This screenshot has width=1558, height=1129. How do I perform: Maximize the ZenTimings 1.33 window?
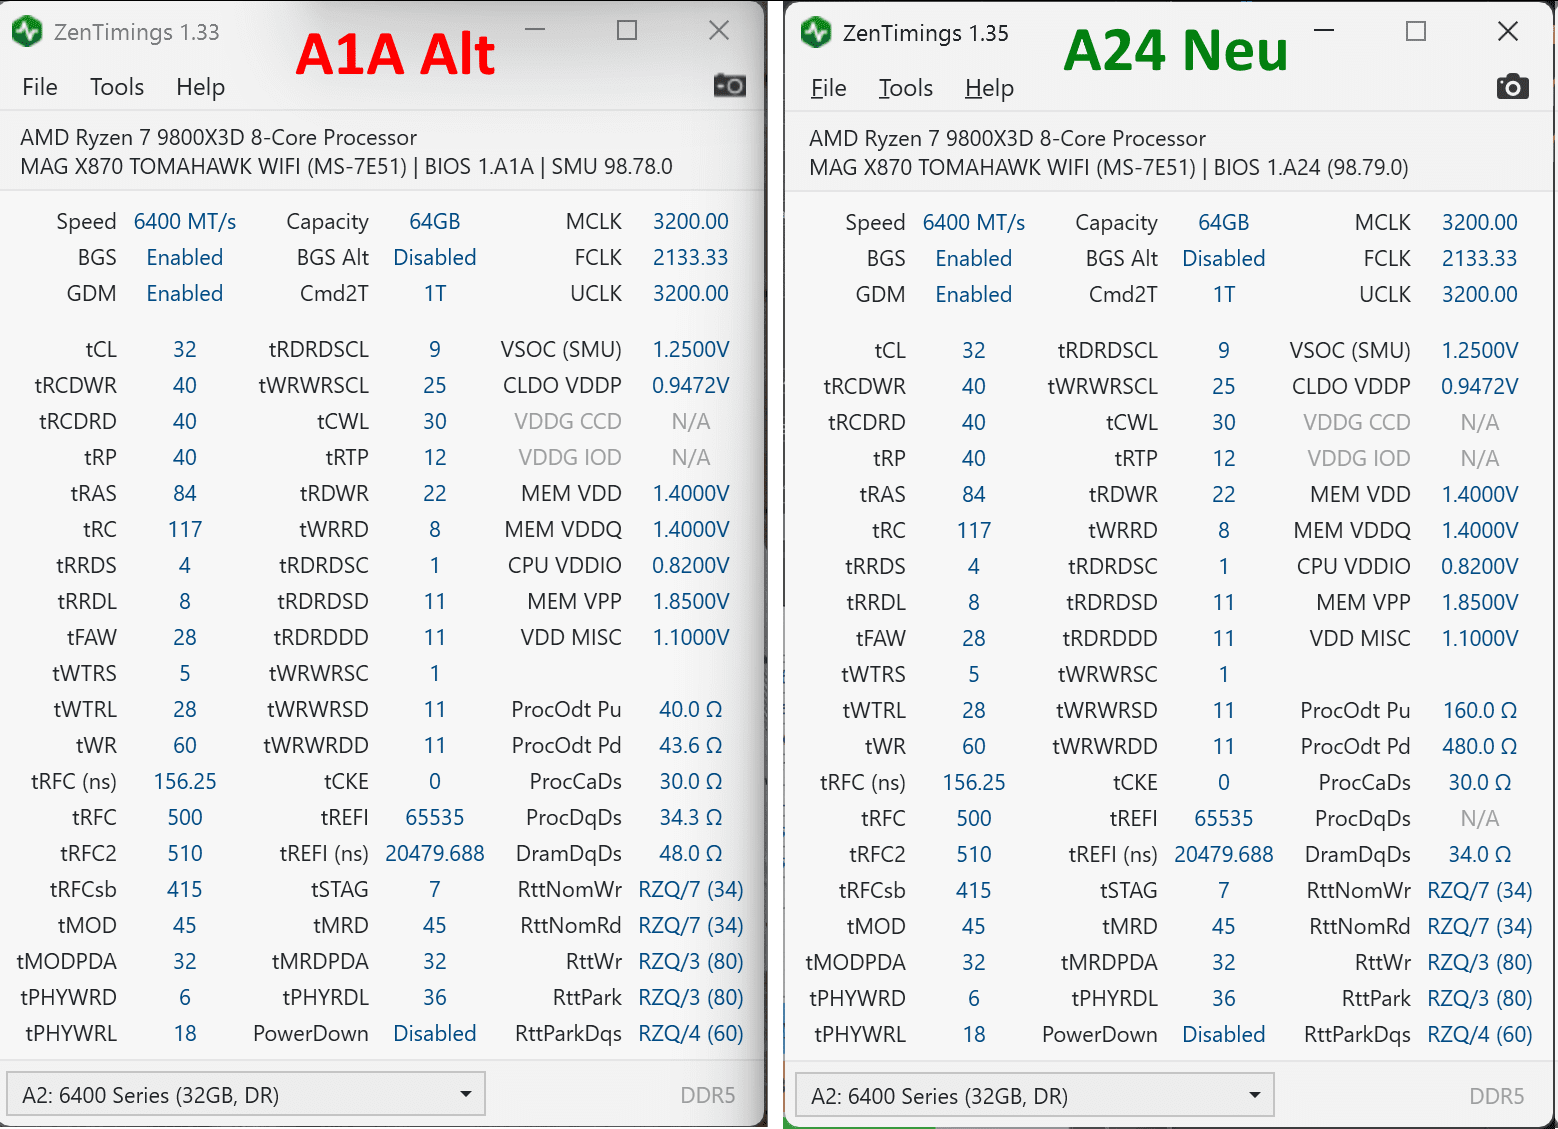627,30
